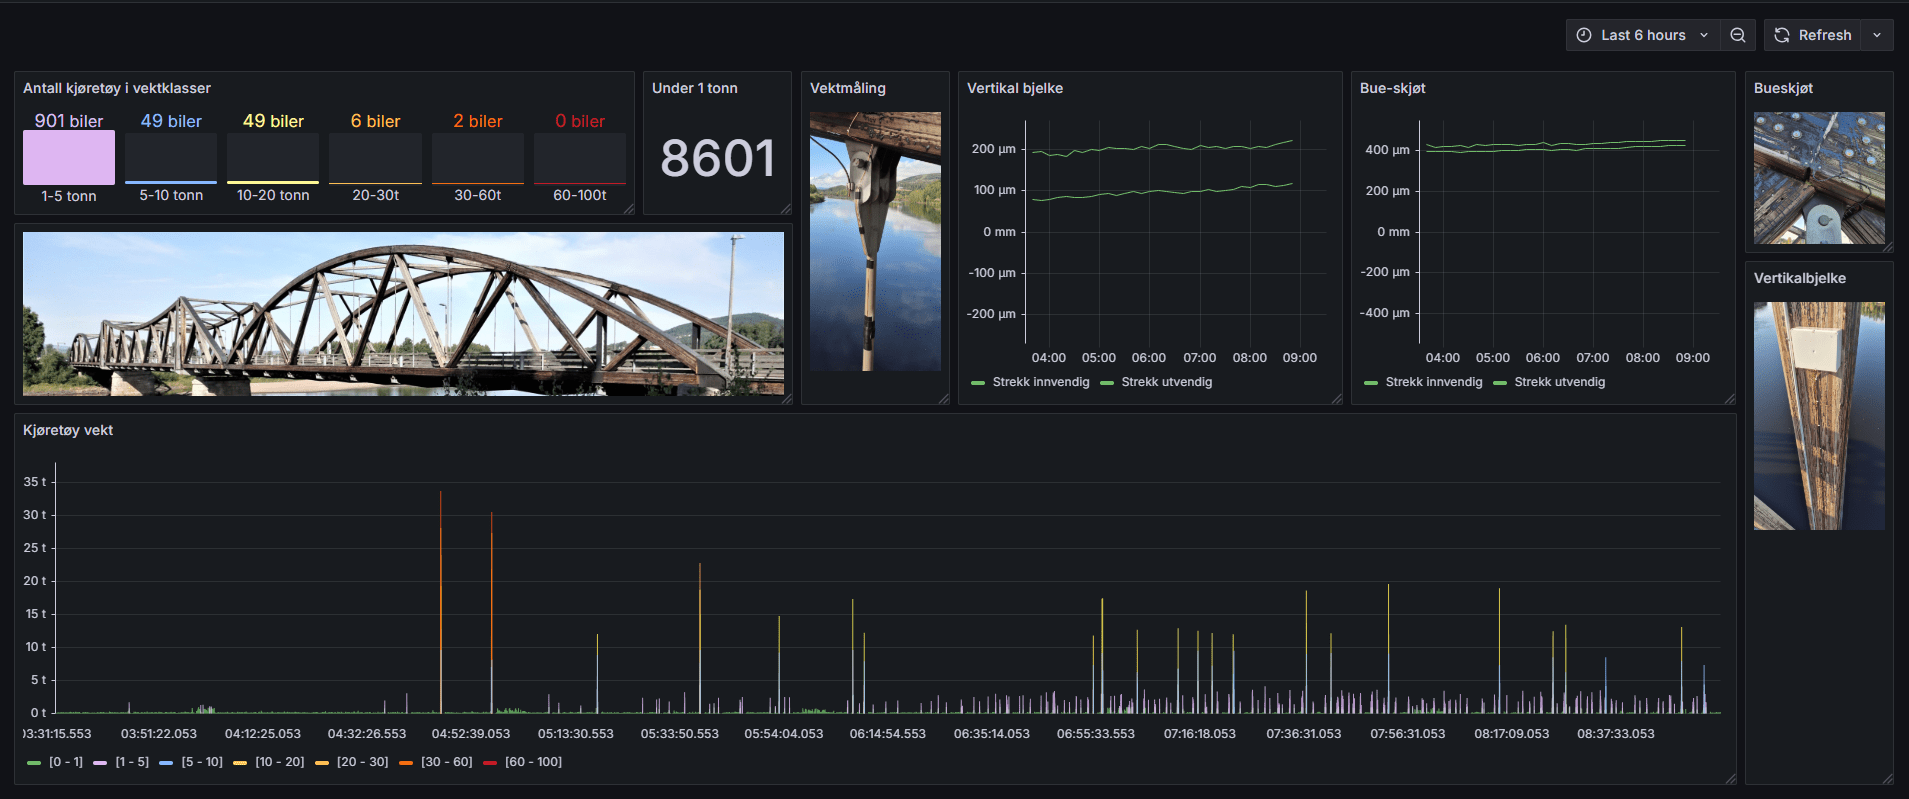The width and height of the screenshot is (1909, 799).
Task: Click the 8601 stat value
Action: [717, 159]
